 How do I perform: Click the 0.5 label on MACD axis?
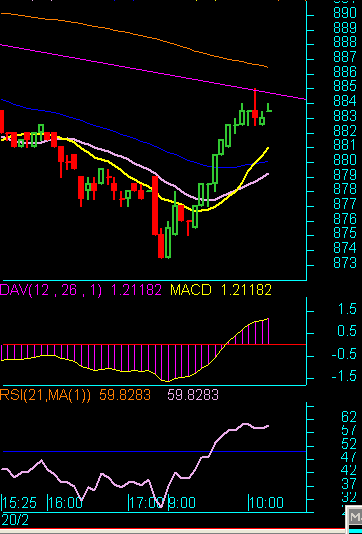click(347, 331)
